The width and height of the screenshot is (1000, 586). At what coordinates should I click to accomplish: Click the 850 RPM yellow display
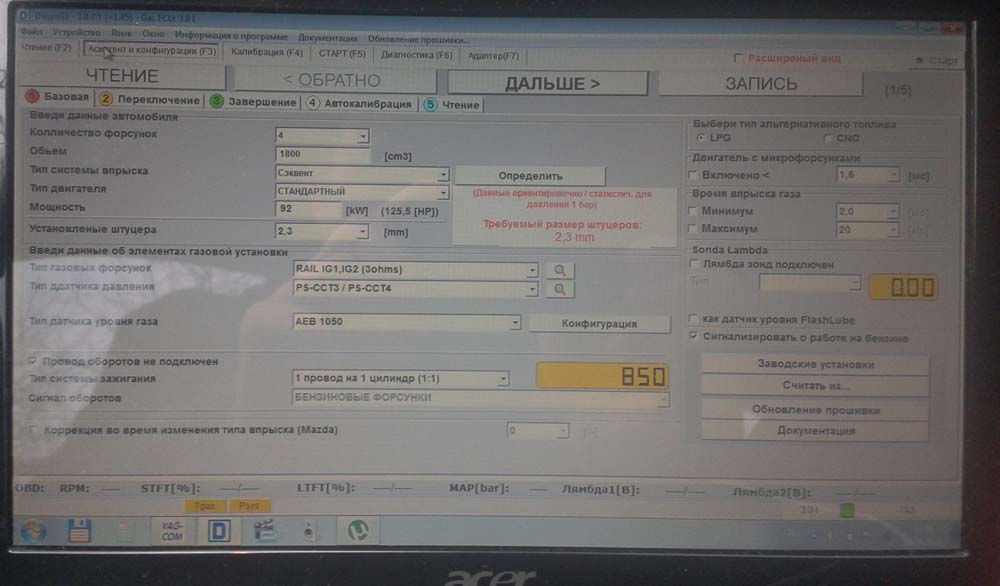[x=602, y=377]
